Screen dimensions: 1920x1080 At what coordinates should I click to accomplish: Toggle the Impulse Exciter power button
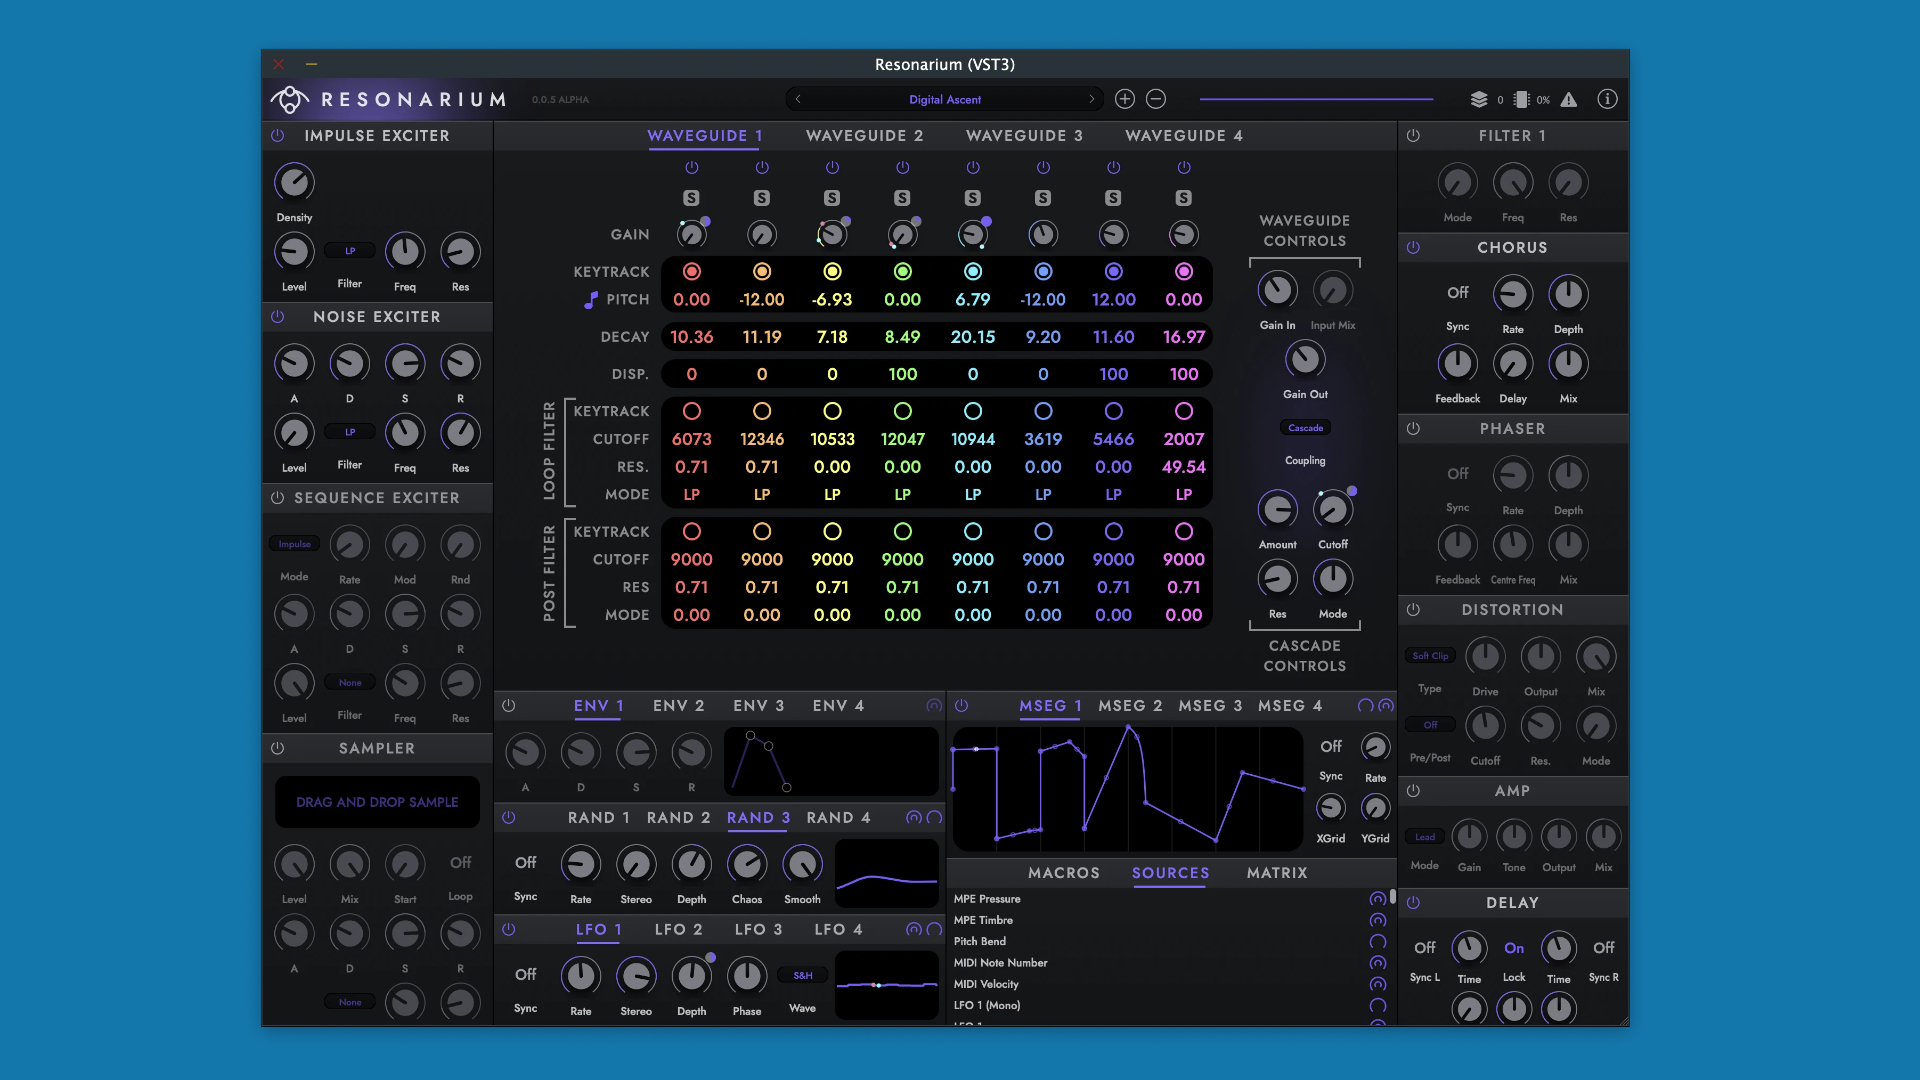tap(278, 136)
